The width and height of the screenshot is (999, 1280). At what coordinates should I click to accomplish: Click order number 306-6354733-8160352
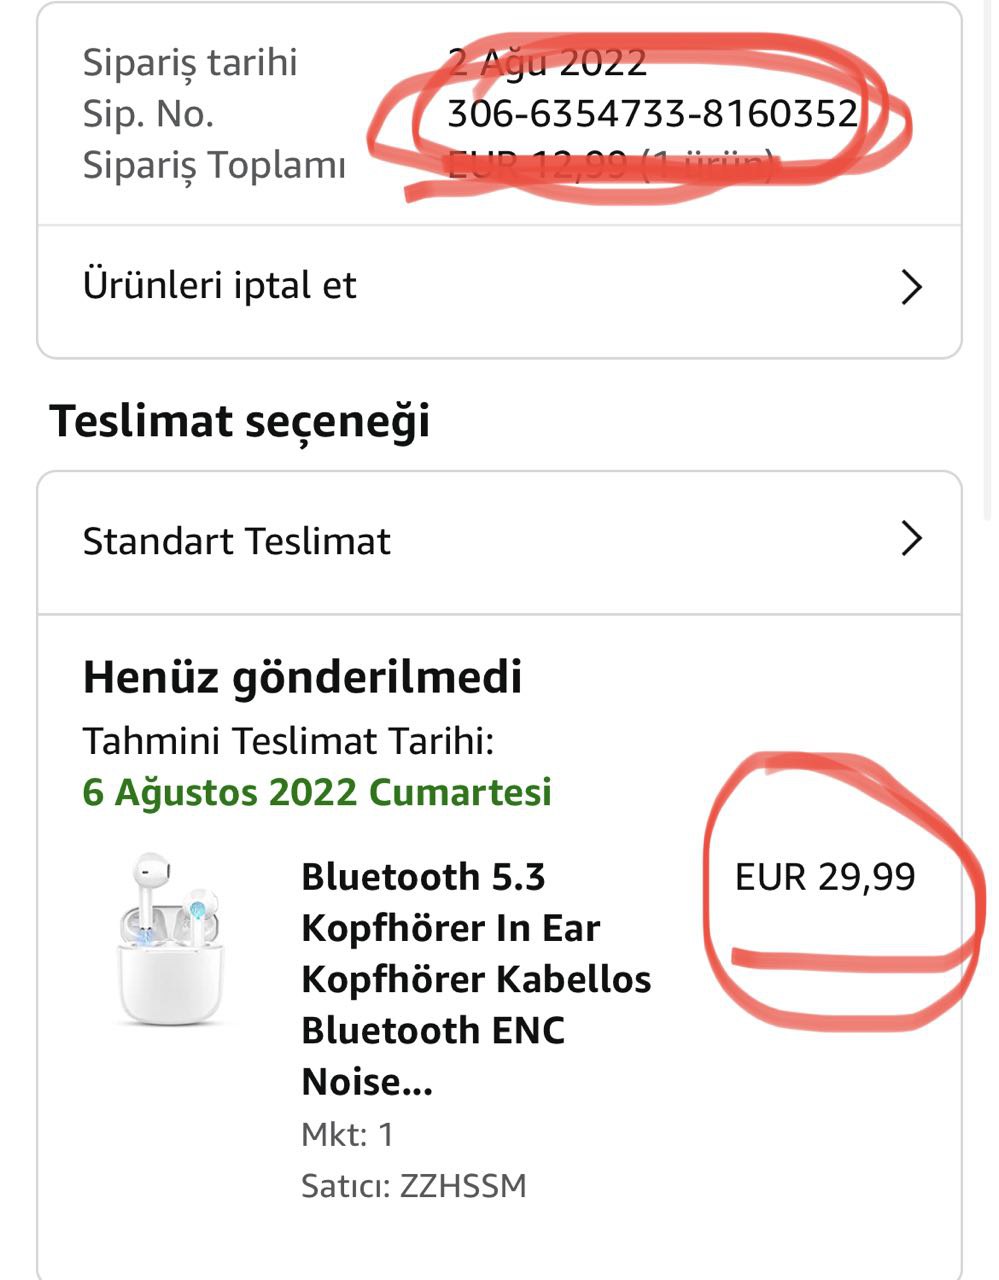(x=652, y=114)
